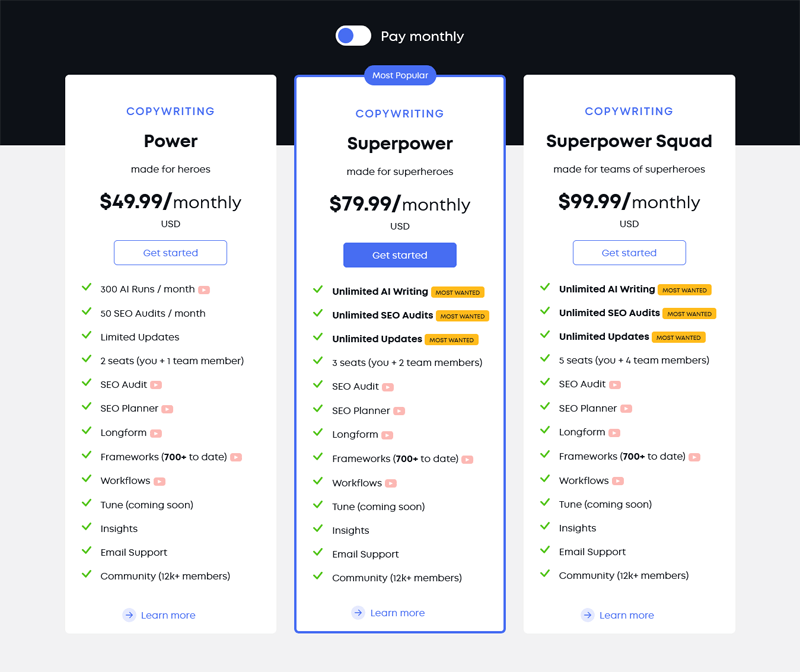Image resolution: width=800 pixels, height=672 pixels.
Task: Open video icon beside Power plan SEO Audit
Action: [x=156, y=385]
